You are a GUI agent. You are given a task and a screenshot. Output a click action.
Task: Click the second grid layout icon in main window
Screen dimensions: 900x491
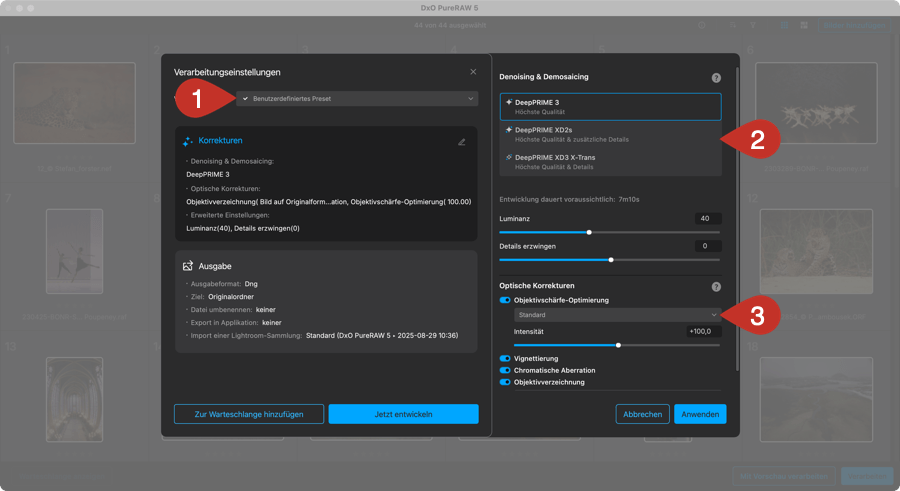pyautogui.click(x=804, y=25)
